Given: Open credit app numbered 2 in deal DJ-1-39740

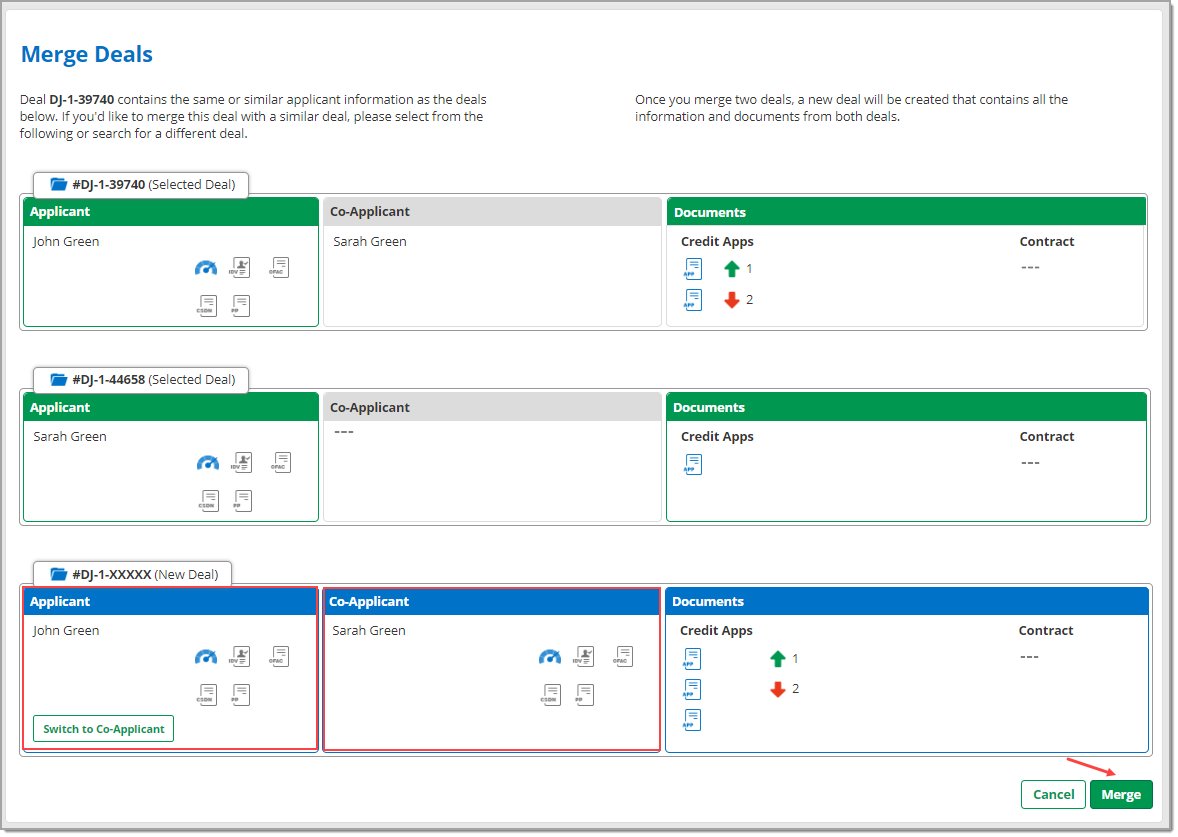Looking at the screenshot, I should (693, 300).
